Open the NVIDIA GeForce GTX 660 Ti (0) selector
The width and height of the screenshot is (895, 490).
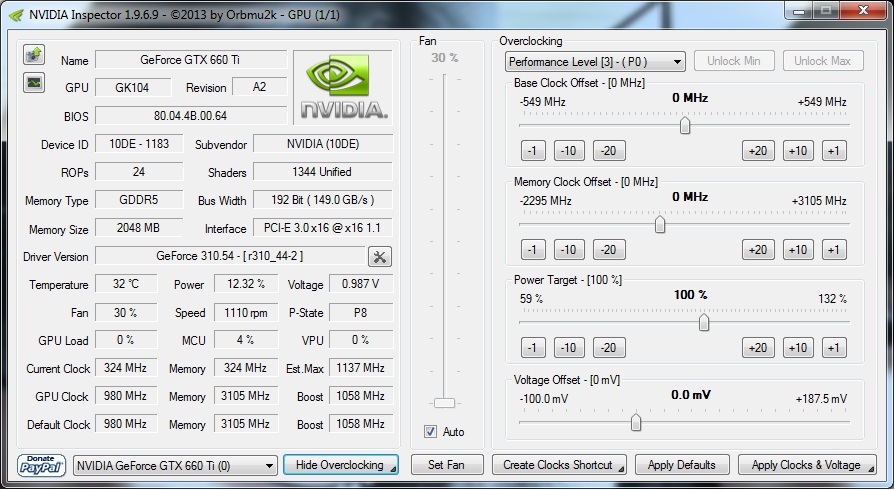[175, 465]
